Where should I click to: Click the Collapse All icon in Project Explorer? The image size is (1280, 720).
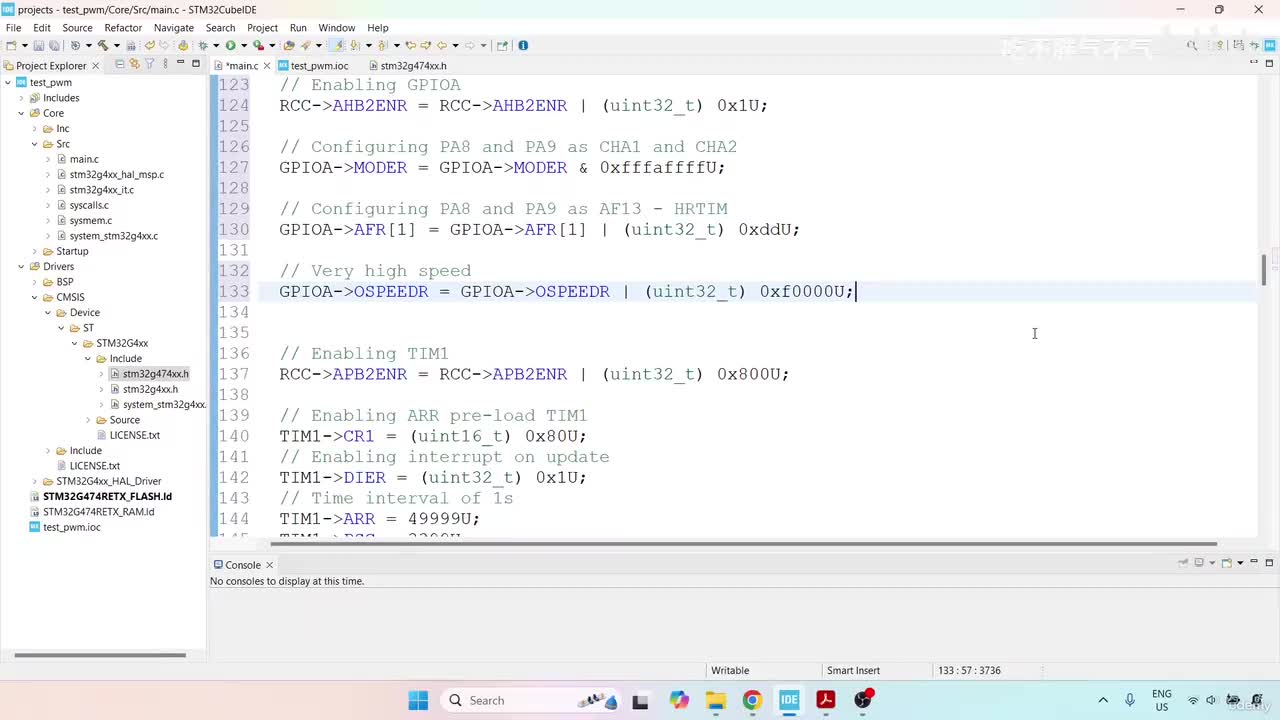(x=120, y=64)
